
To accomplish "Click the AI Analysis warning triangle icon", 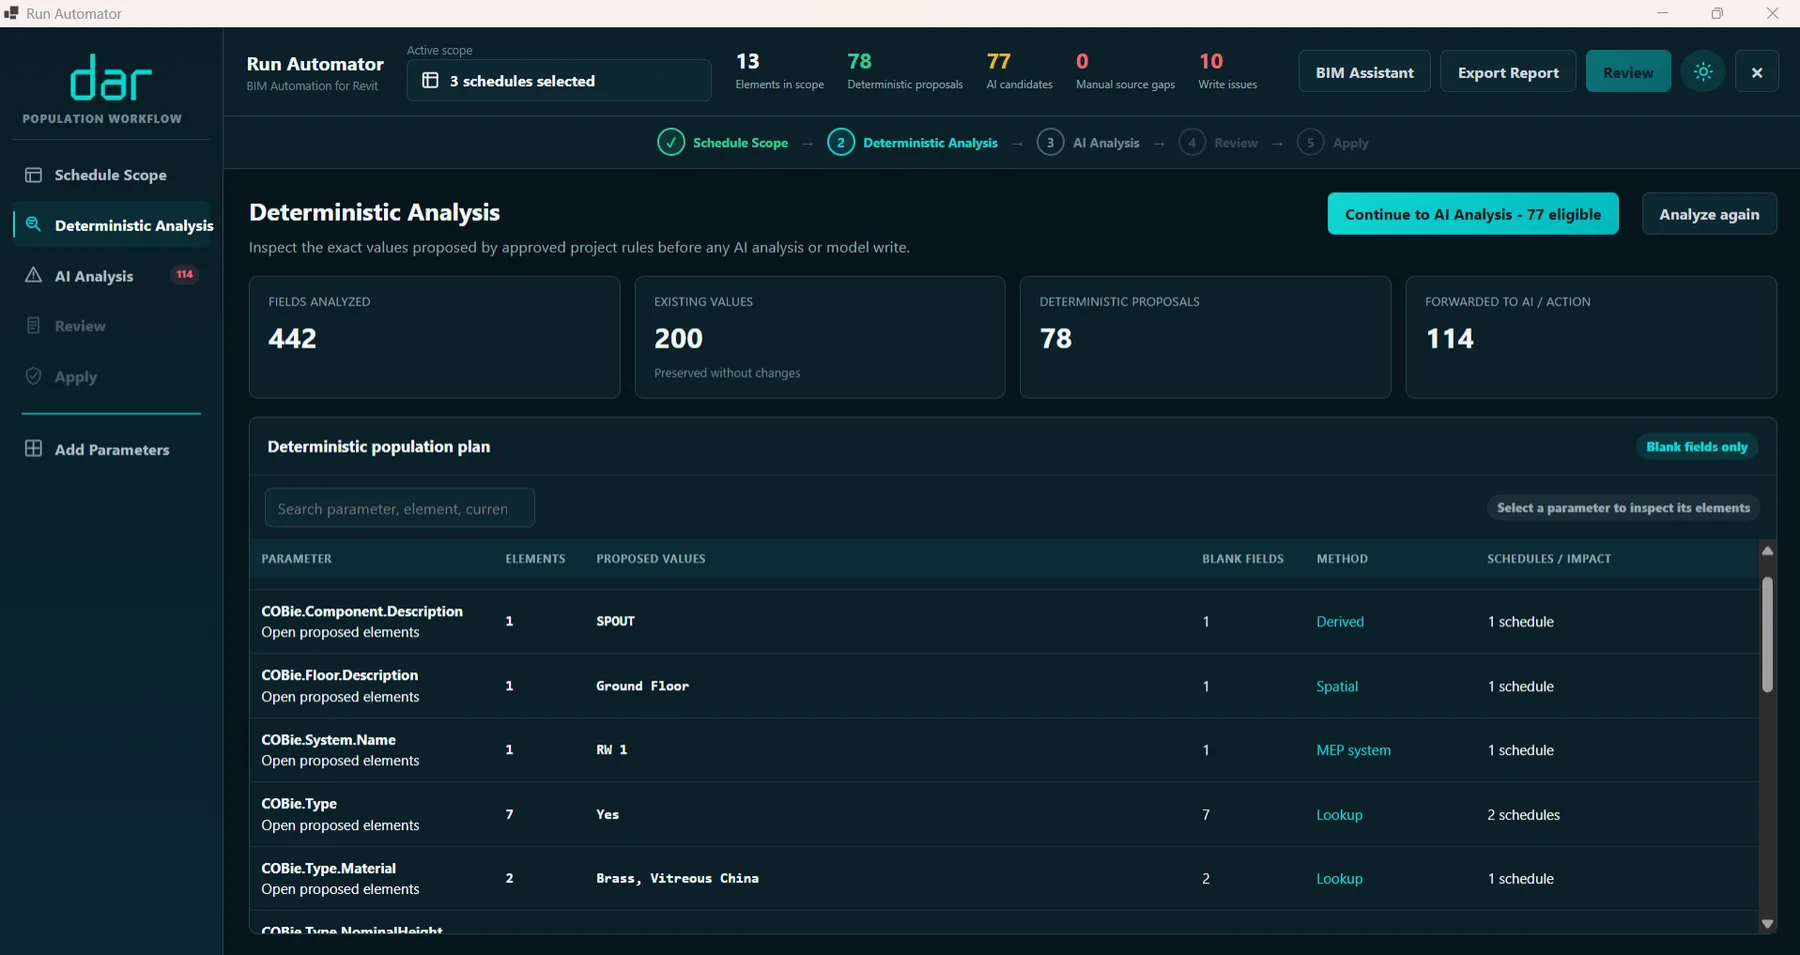I will point(34,275).
